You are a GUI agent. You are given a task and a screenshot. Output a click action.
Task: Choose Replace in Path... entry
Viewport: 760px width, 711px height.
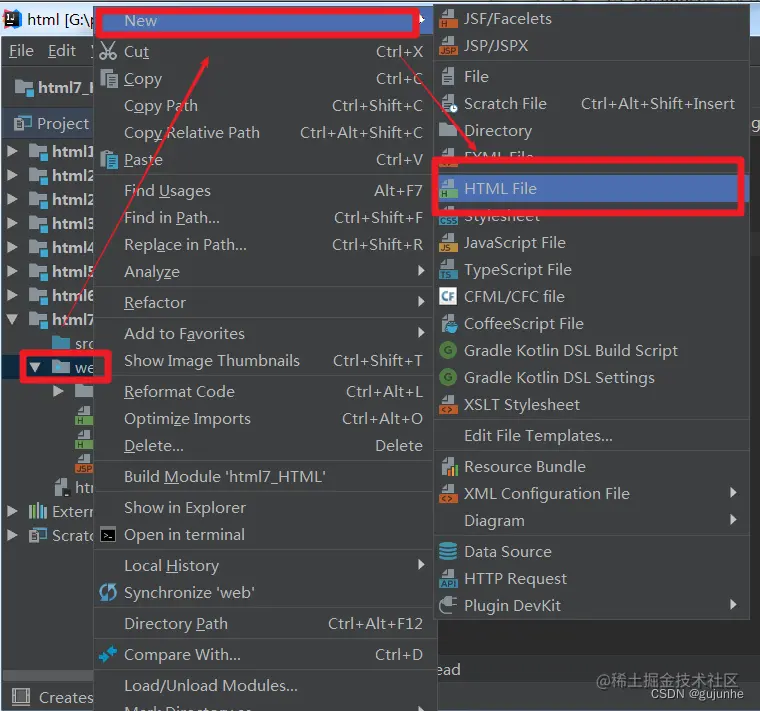tap(262, 245)
